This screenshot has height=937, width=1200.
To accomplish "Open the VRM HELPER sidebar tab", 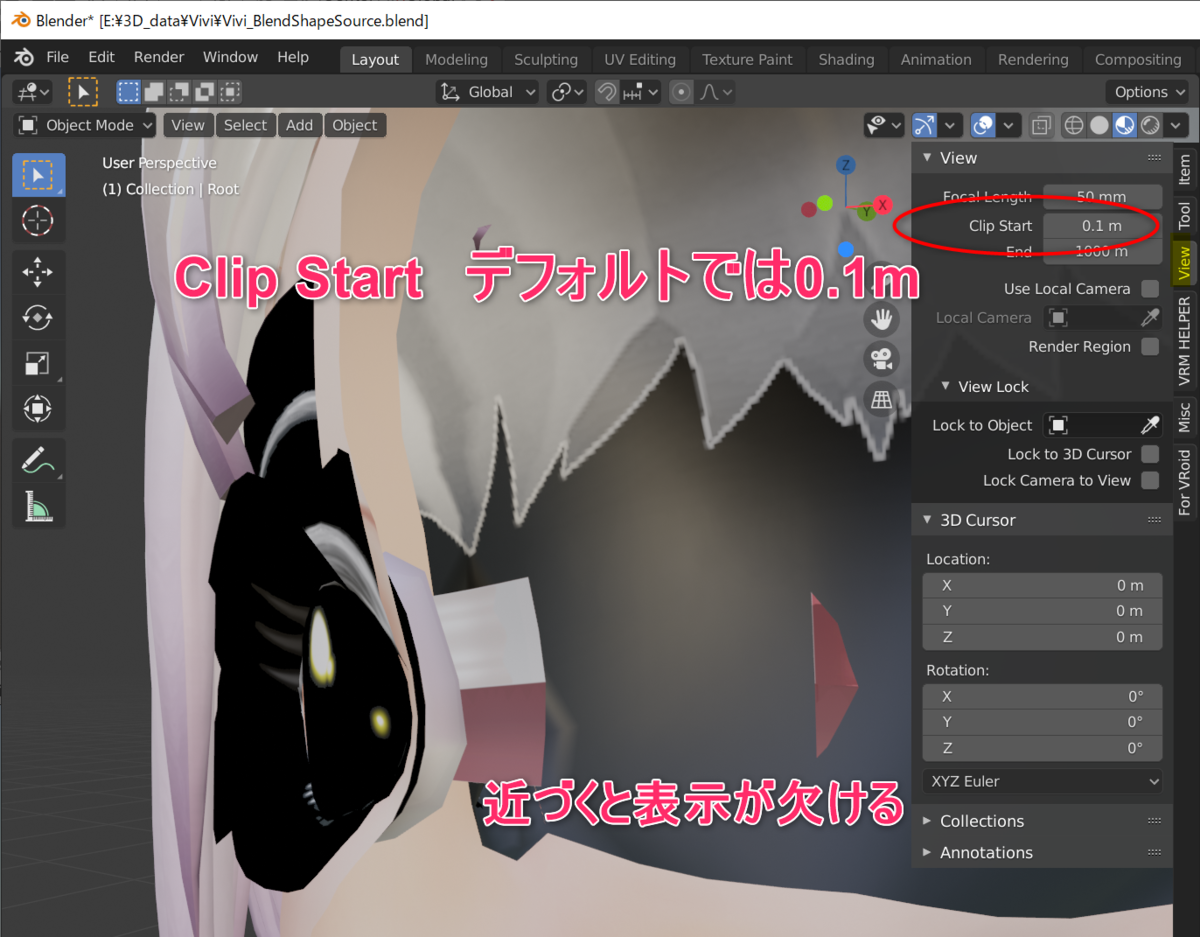I will tap(1184, 341).
